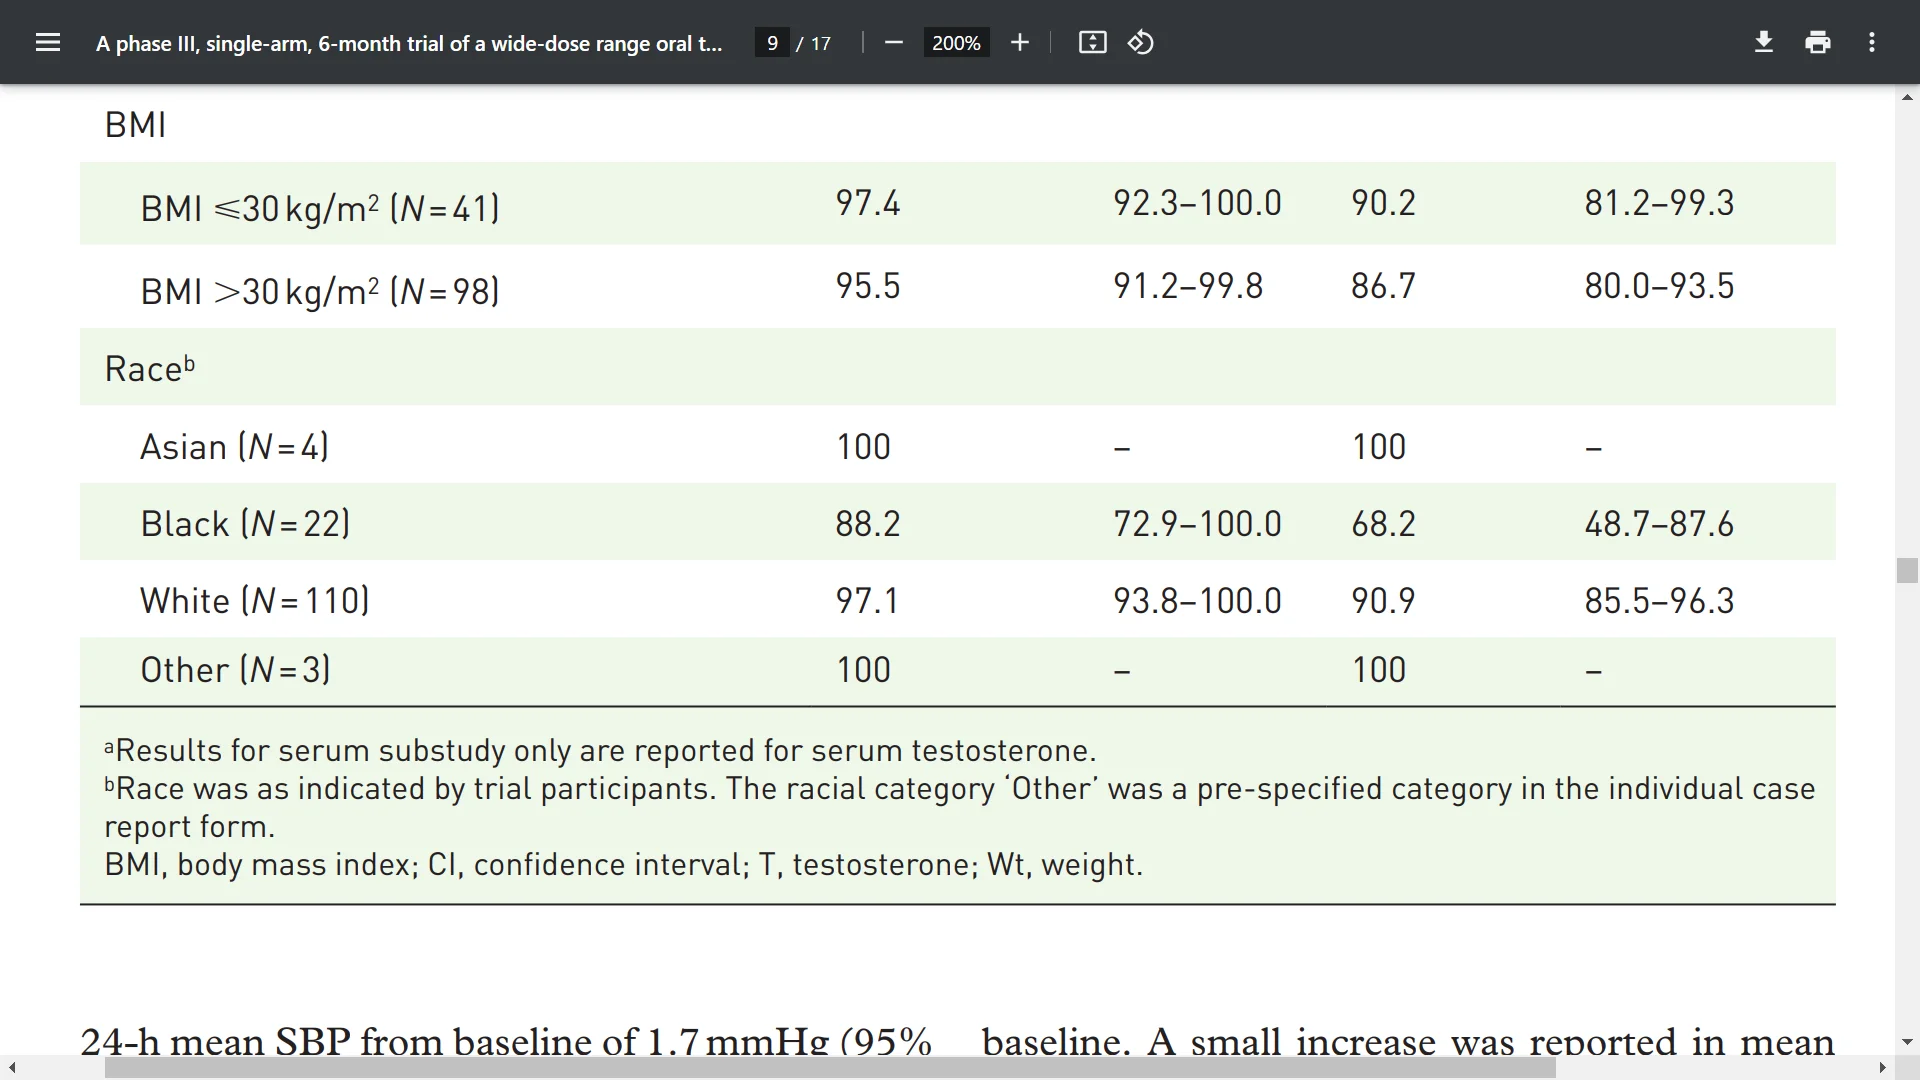Click the interval '48.7–87.6'
The image size is (1920, 1080).
point(1659,524)
